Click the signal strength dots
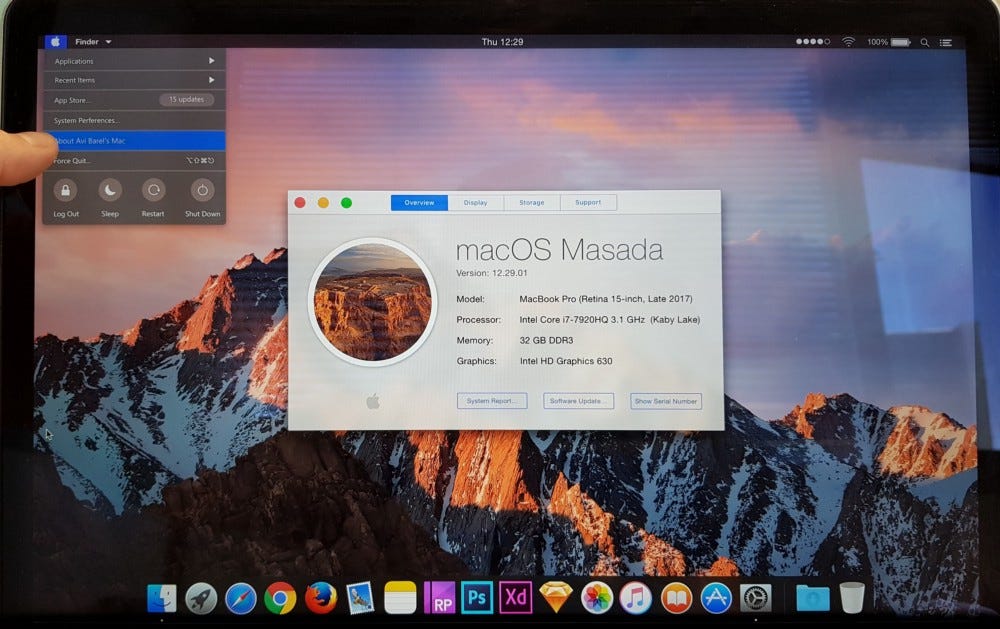 pos(813,41)
